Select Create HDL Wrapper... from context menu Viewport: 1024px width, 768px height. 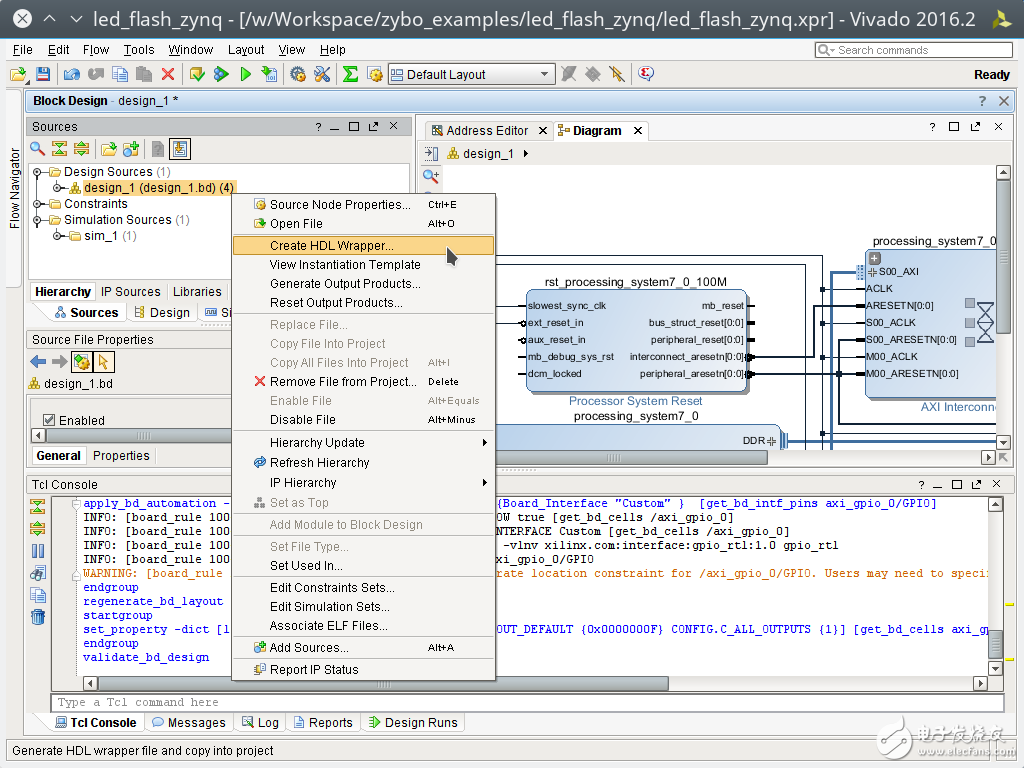pyautogui.click(x=331, y=245)
